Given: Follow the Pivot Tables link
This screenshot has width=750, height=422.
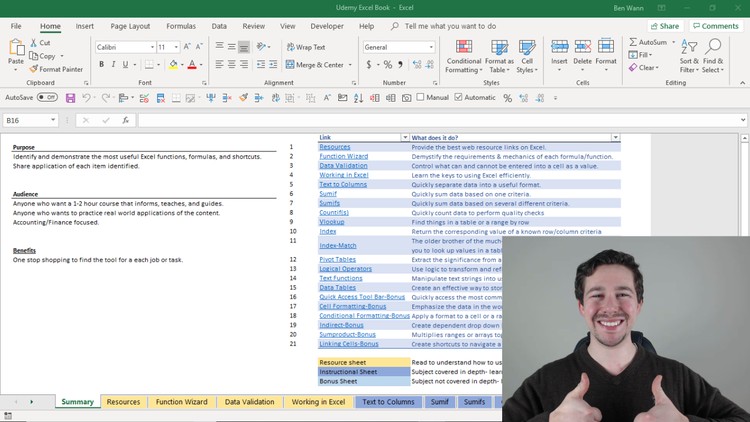Looking at the screenshot, I should (x=338, y=259).
